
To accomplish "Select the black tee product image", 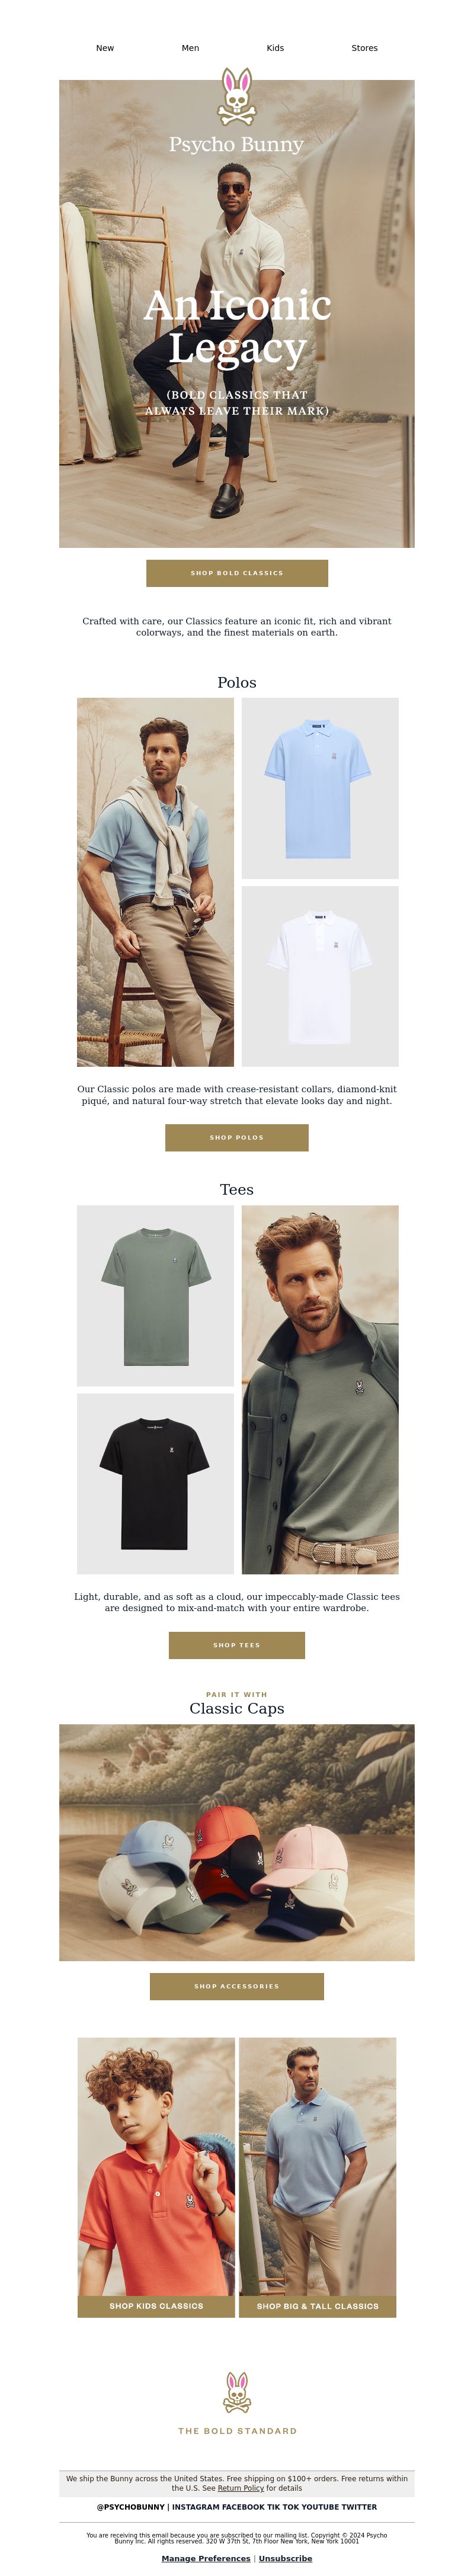I will click(155, 1484).
